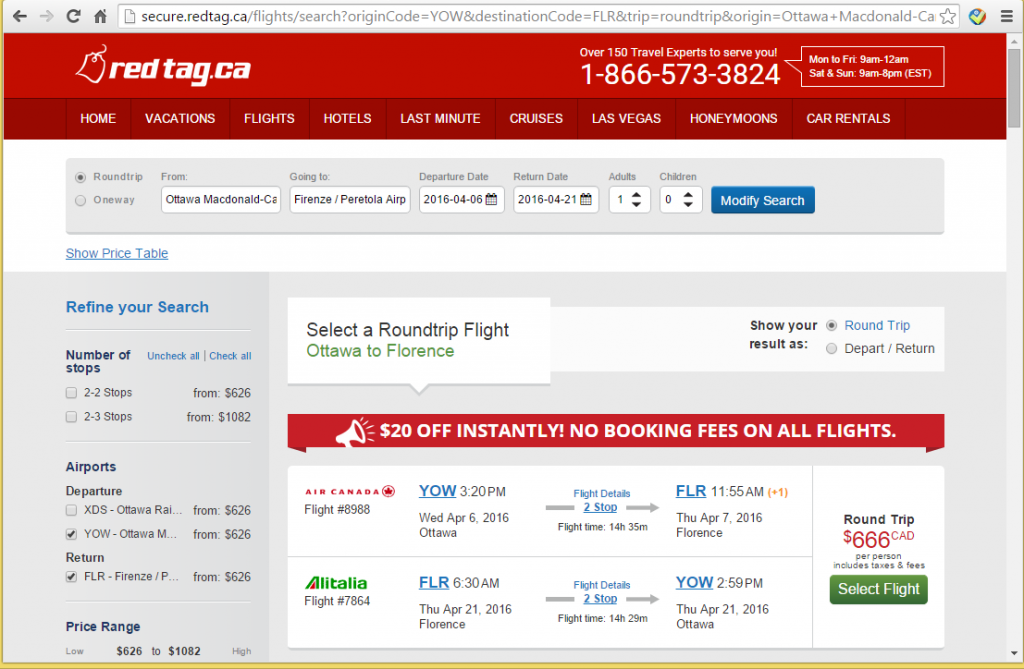
Task: Click the redtag.ca logo
Action: (162, 68)
